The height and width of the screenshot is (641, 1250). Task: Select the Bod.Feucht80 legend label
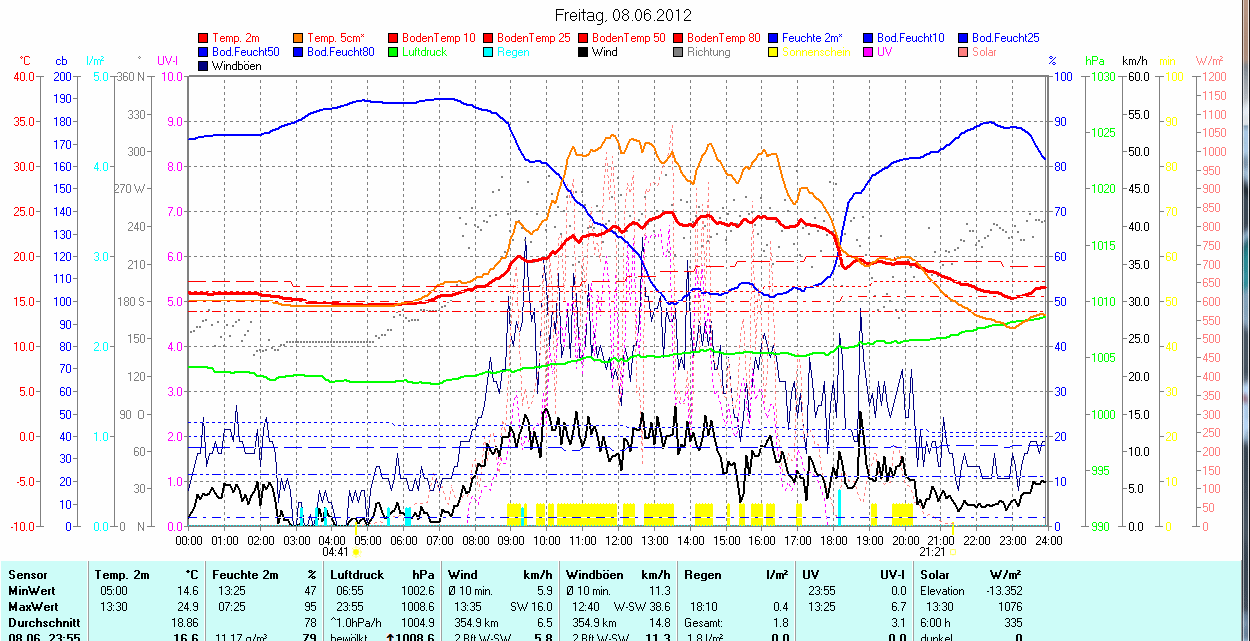[341, 52]
